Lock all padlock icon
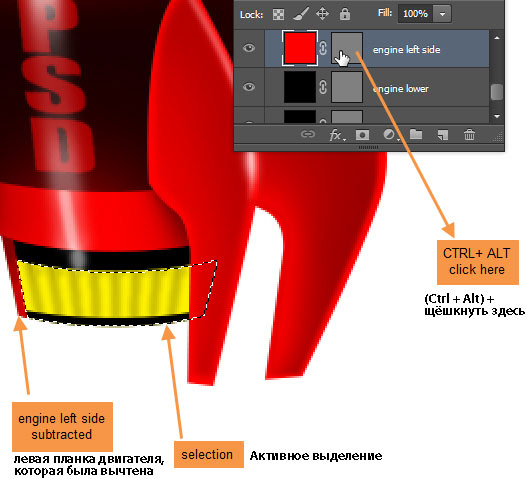The image size is (527, 479). [x=344, y=14]
